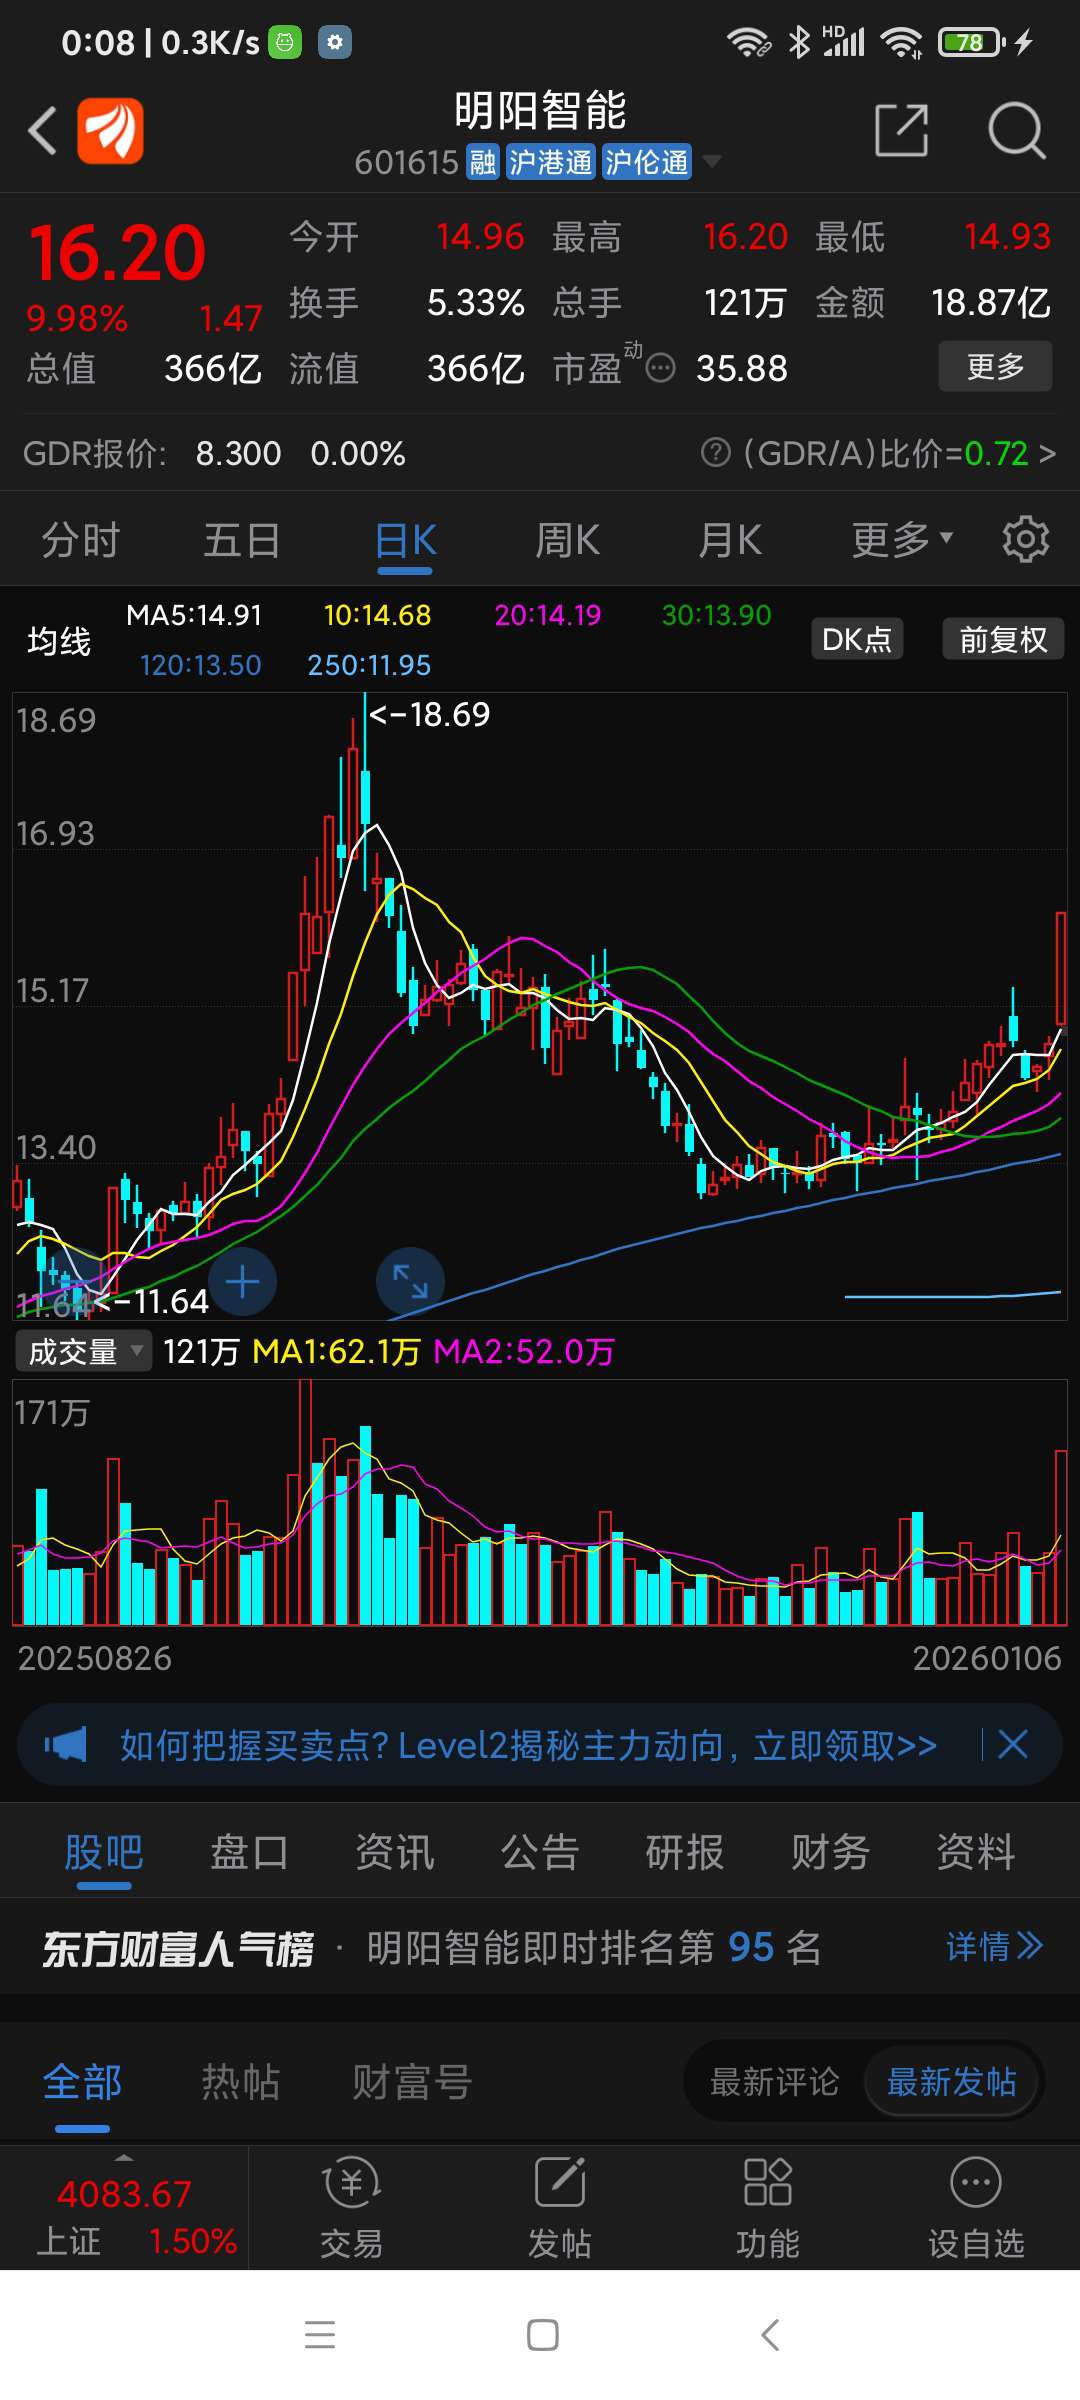Tap the GDR报价 8.300 value
Viewport: 1080px width, 2400px height.
click(x=238, y=454)
